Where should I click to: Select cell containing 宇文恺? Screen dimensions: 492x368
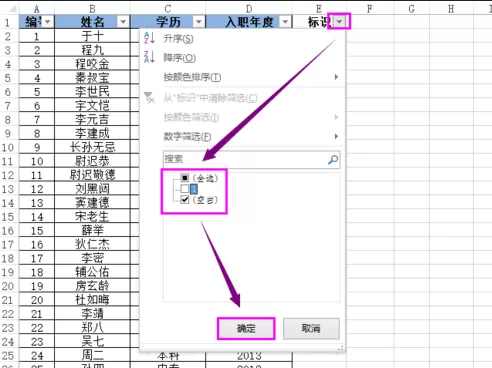pyautogui.click(x=92, y=106)
